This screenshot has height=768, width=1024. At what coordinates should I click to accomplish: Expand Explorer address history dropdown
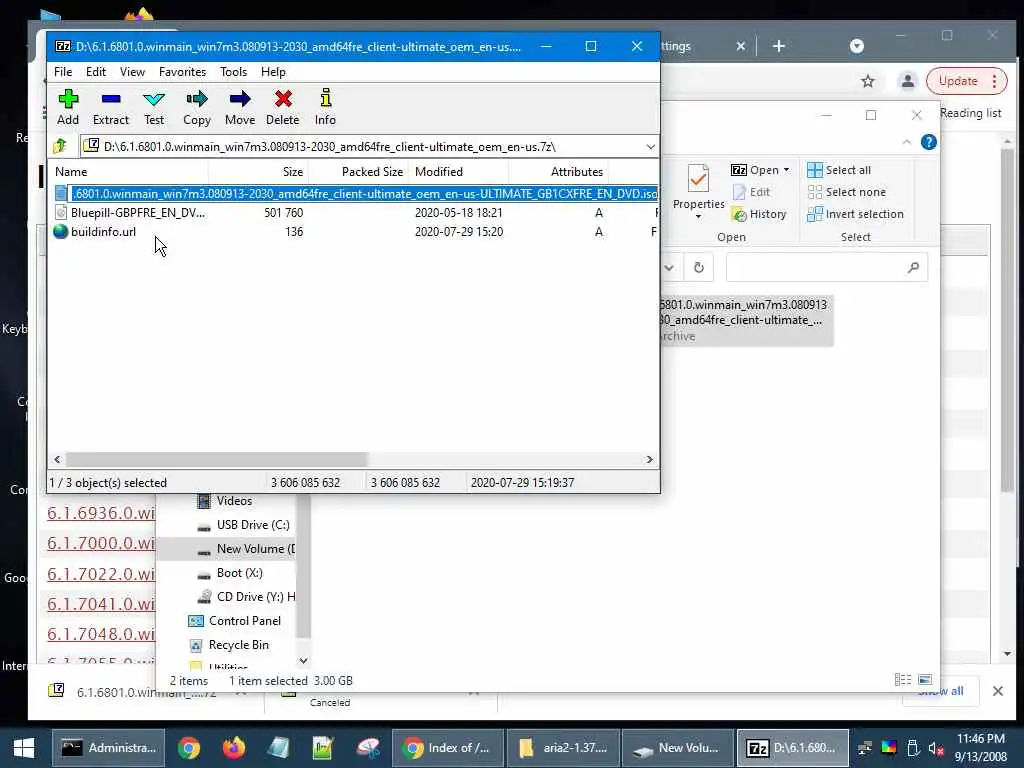point(669,268)
